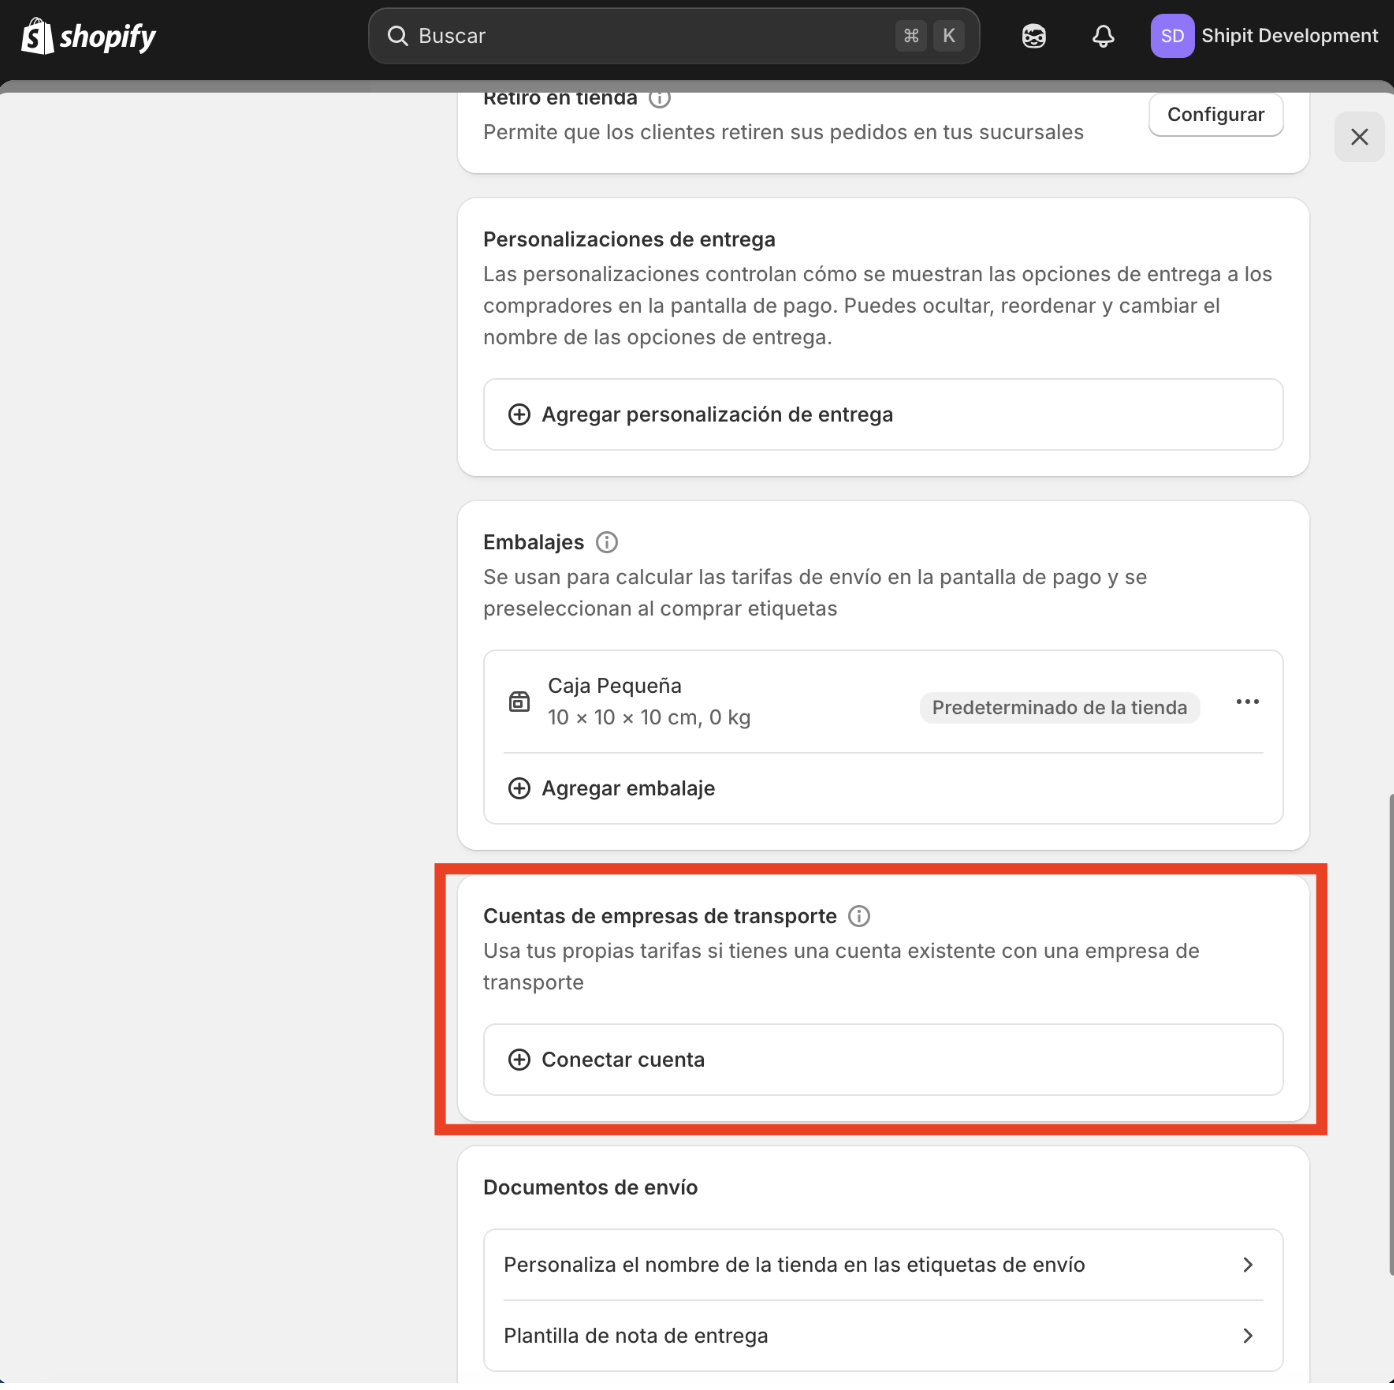Click the Shopify logo
The image size is (1394, 1390).
(x=88, y=36)
